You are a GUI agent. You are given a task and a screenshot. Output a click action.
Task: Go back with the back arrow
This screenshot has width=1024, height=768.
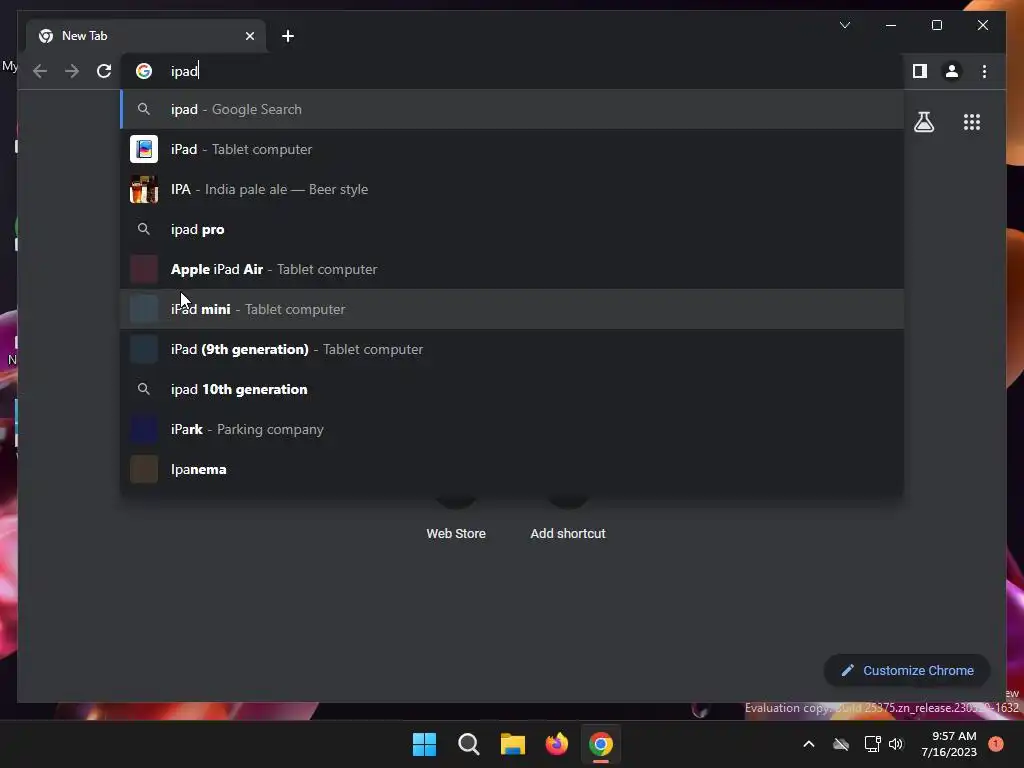pos(40,71)
